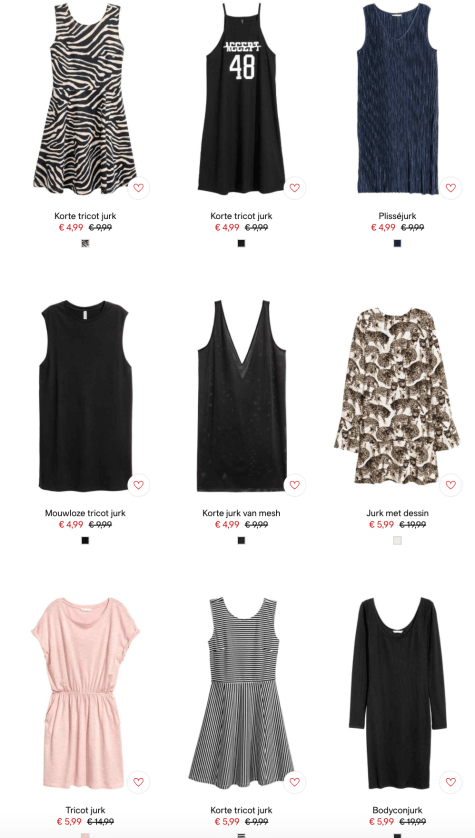475x838 pixels.
Task: Tap heart on Korte jurk van mesh
Action: (x=294, y=485)
